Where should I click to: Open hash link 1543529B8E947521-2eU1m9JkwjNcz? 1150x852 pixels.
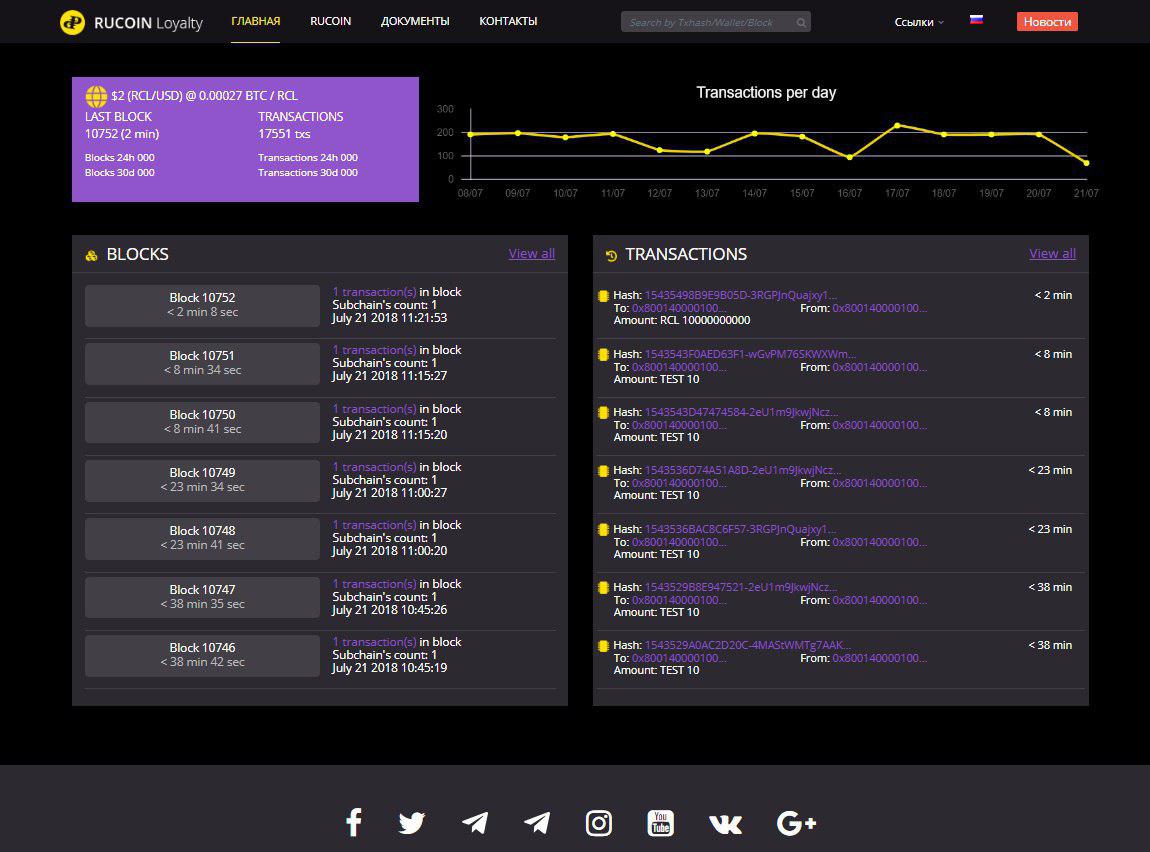741,587
